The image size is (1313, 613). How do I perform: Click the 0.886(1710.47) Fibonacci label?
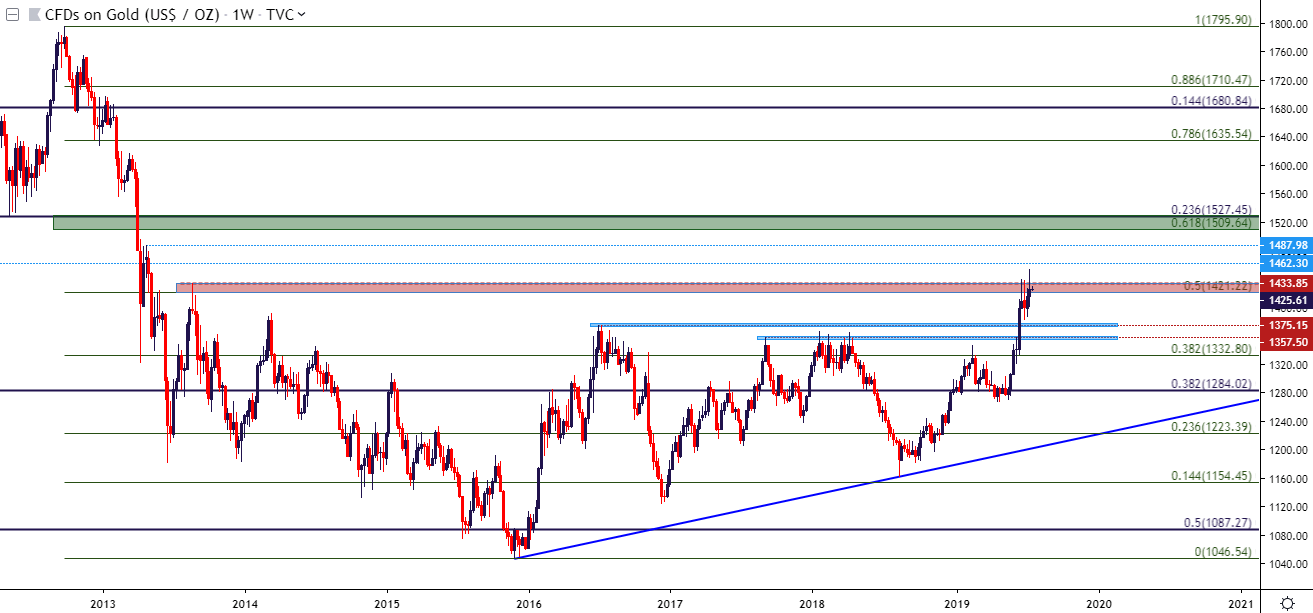[x=1211, y=79]
